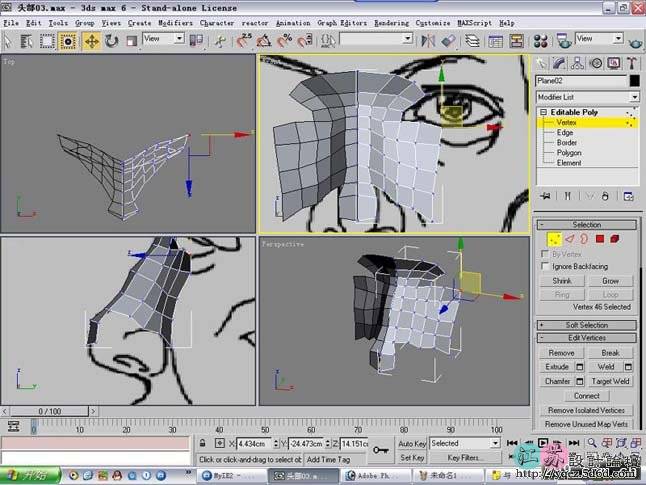Image resolution: width=646 pixels, height=485 pixels.
Task: Open the Graph Editors menu
Action: [x=342, y=23]
